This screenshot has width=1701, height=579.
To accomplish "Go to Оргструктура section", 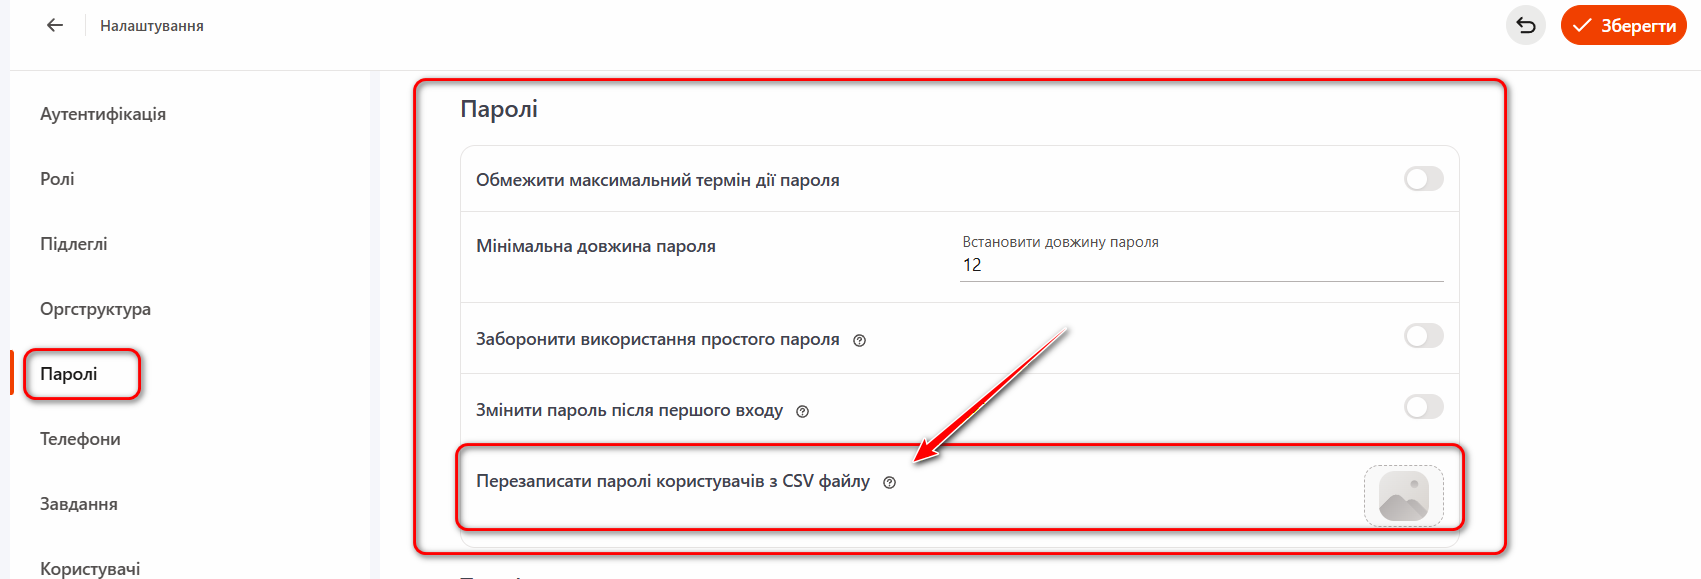I will [x=95, y=309].
